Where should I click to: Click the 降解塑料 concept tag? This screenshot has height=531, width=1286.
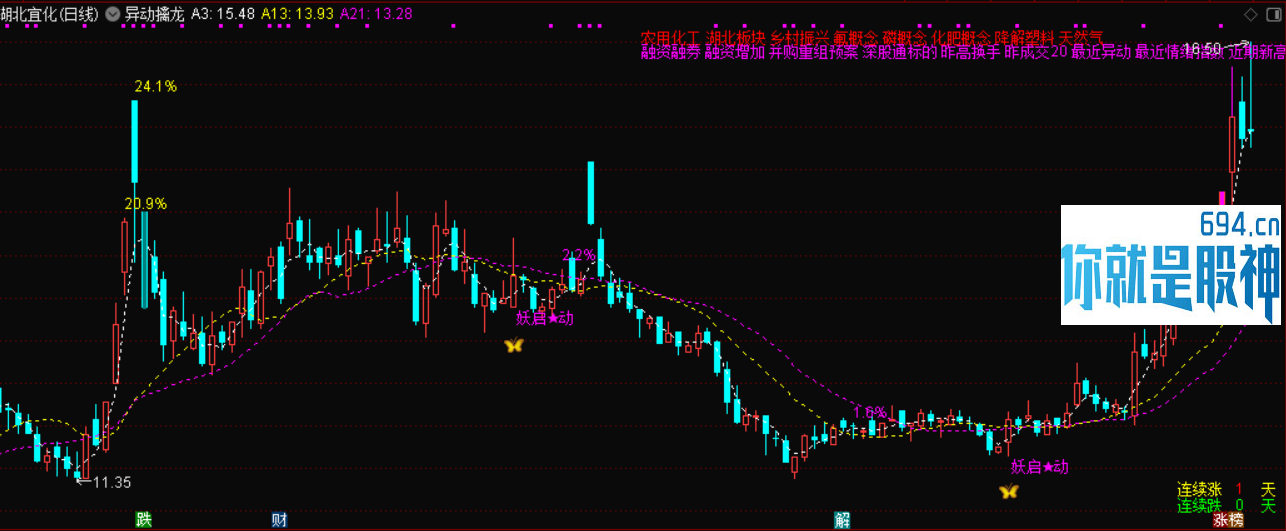1025,38
